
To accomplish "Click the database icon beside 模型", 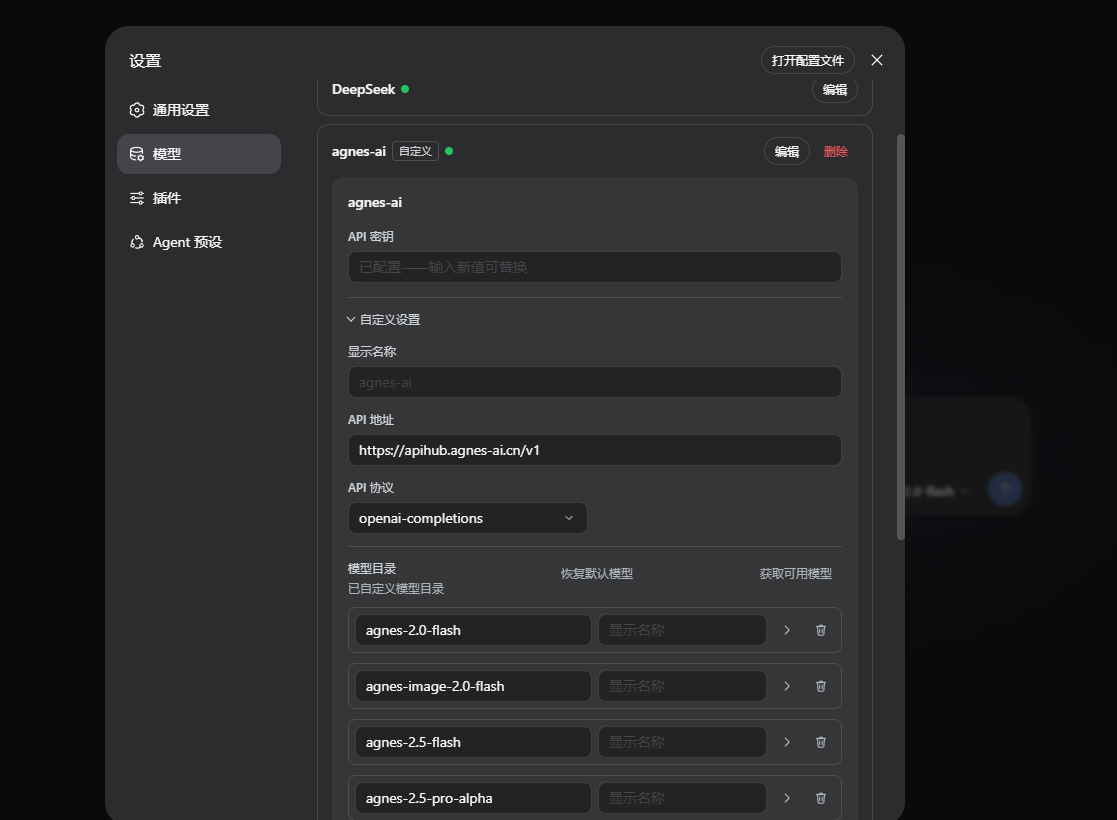I will tap(137, 154).
